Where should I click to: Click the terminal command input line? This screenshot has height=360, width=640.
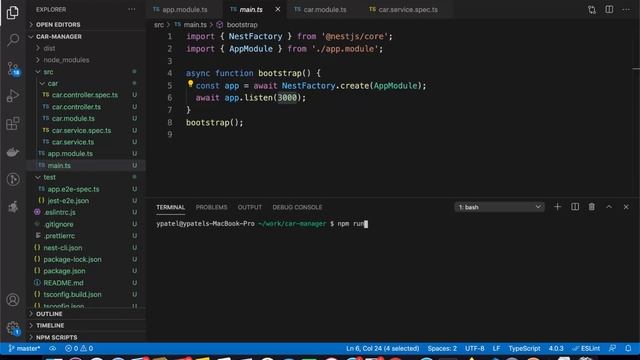262,224
